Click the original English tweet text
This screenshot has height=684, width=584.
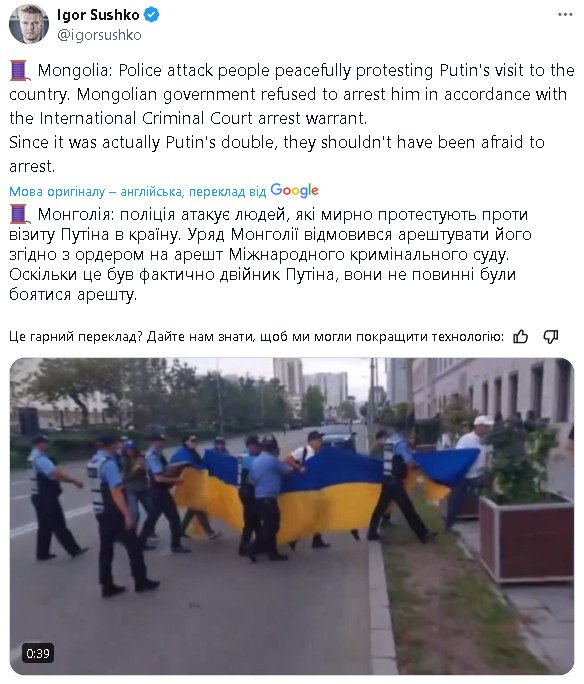click(292, 118)
